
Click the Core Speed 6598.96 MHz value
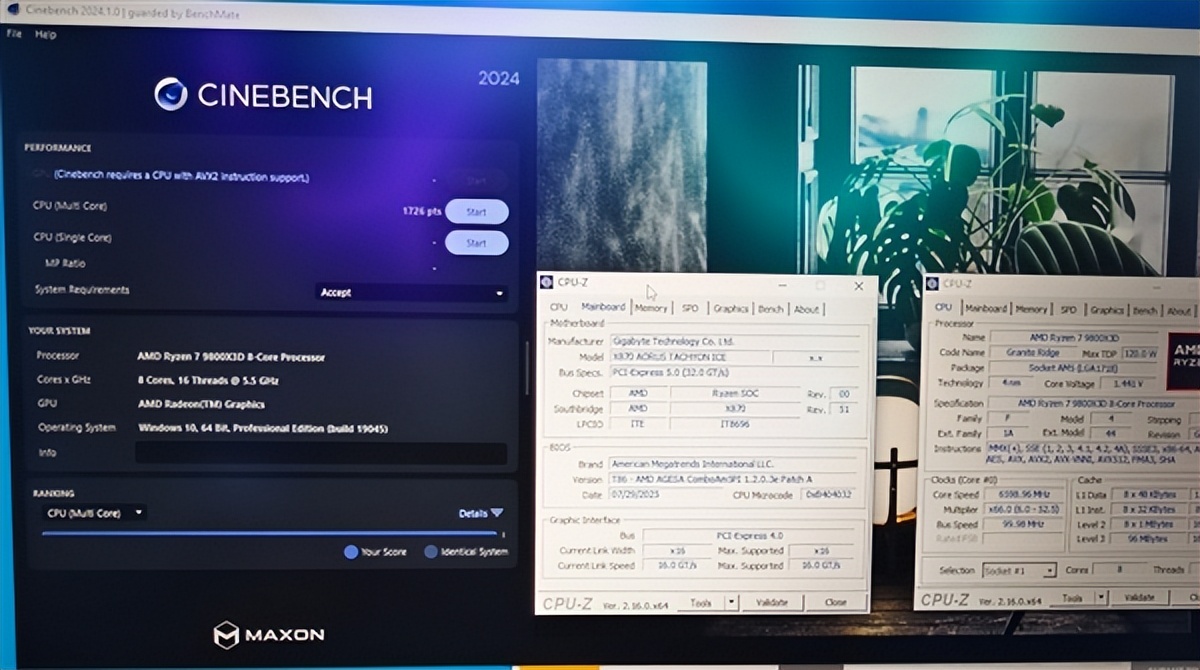click(1023, 495)
